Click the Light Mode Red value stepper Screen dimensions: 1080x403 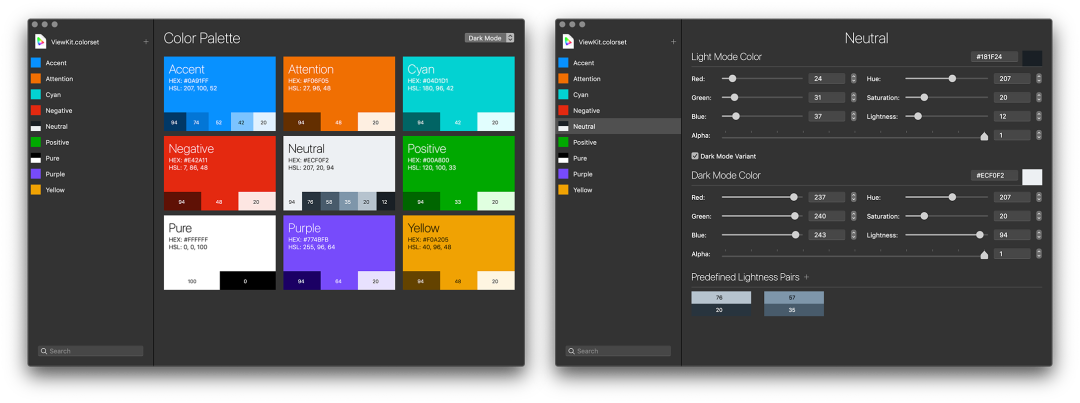point(853,79)
